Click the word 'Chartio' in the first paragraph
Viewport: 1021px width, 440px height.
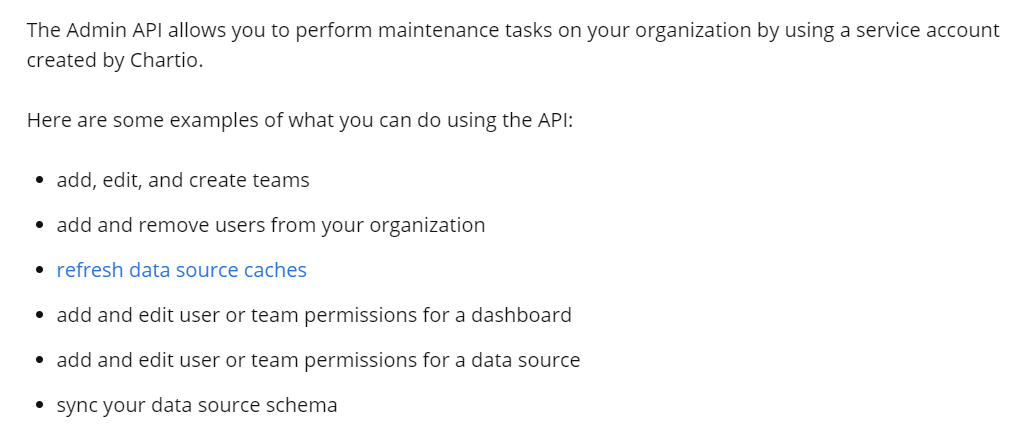coord(167,61)
